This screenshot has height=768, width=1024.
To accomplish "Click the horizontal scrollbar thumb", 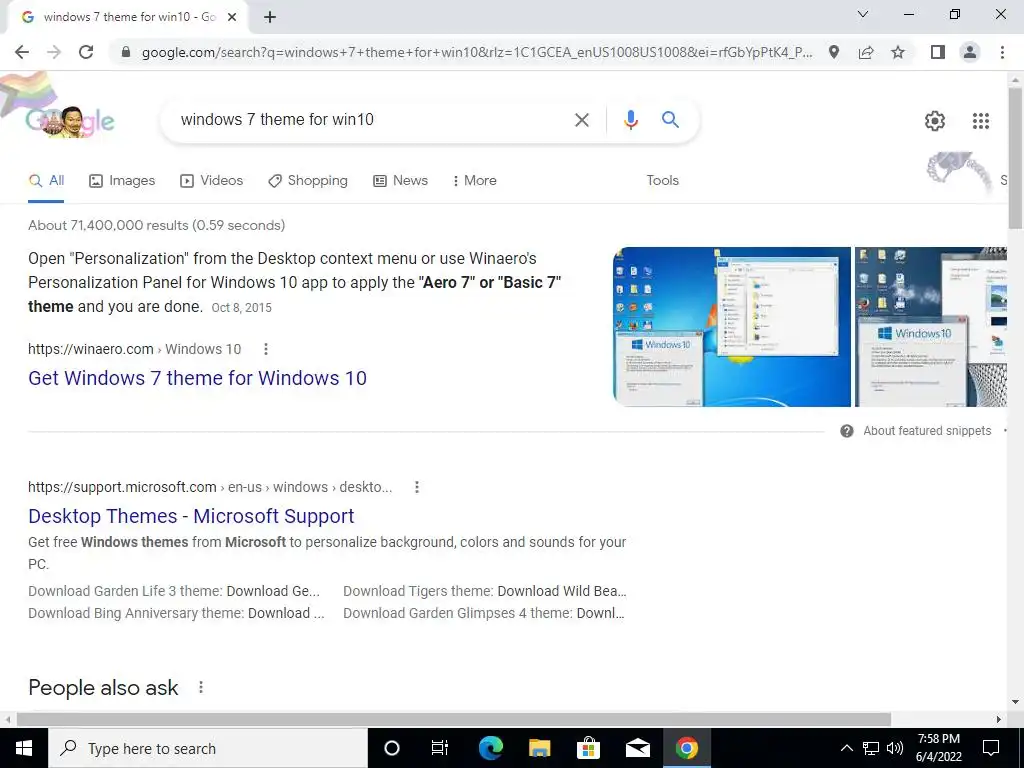I will [454, 719].
